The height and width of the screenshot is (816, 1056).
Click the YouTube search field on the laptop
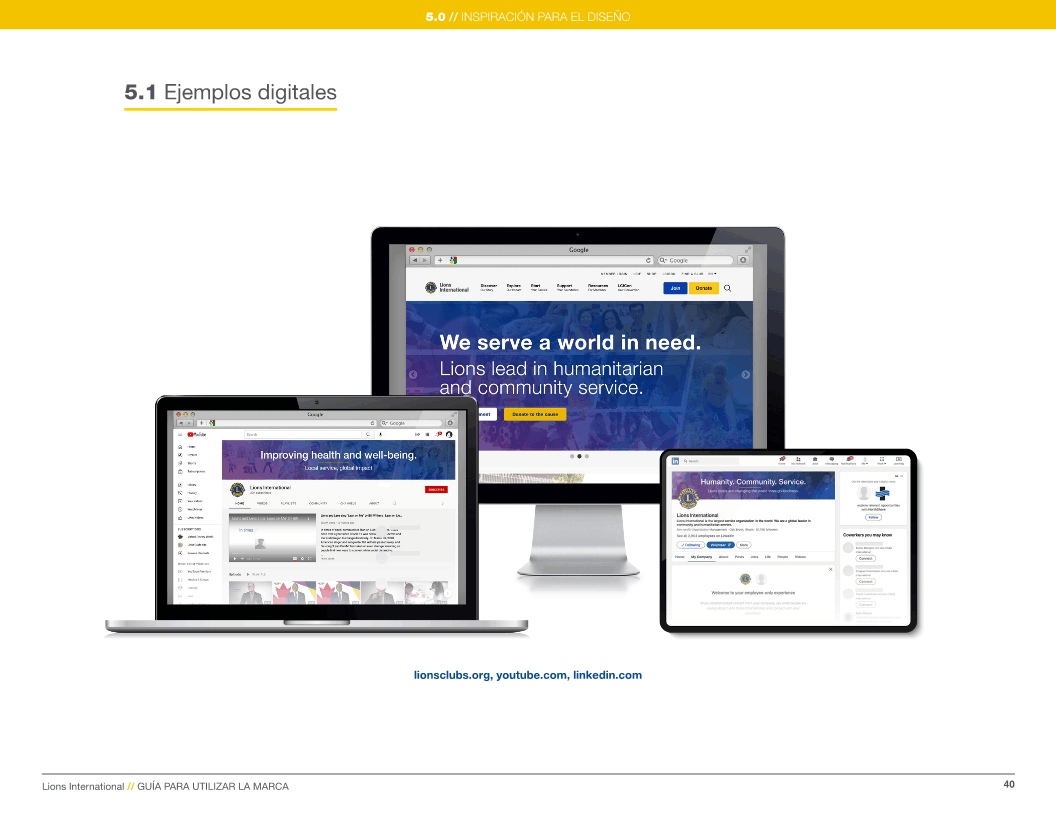pyautogui.click(x=303, y=434)
